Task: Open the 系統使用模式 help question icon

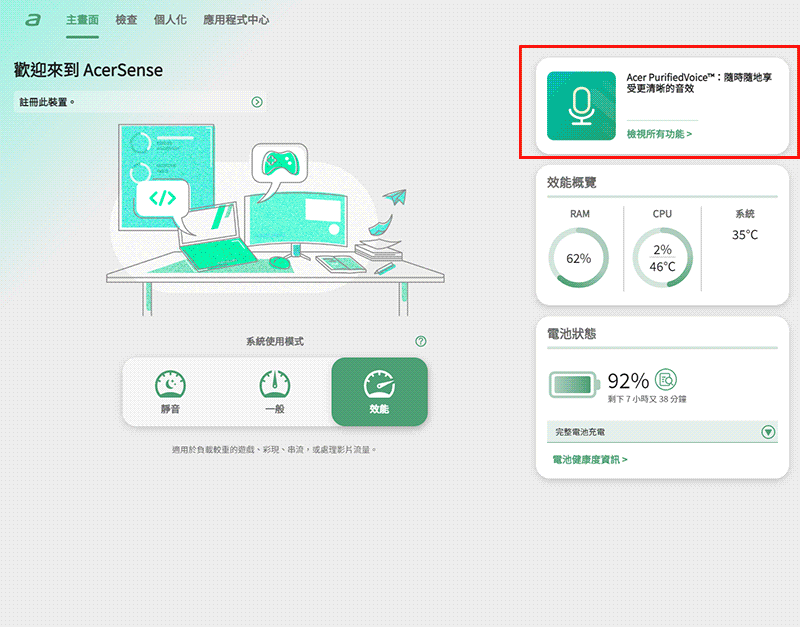Action: pyautogui.click(x=421, y=341)
